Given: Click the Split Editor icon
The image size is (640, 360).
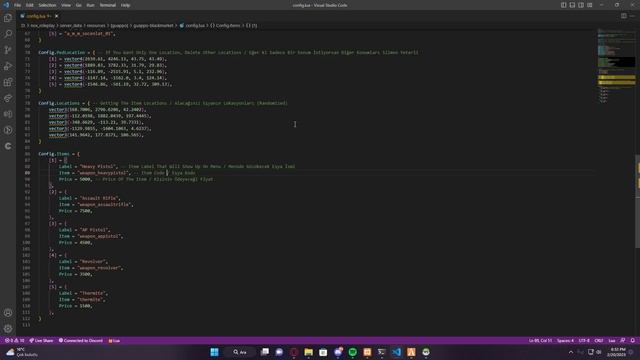Looking at the screenshot, I should tap(623, 16).
